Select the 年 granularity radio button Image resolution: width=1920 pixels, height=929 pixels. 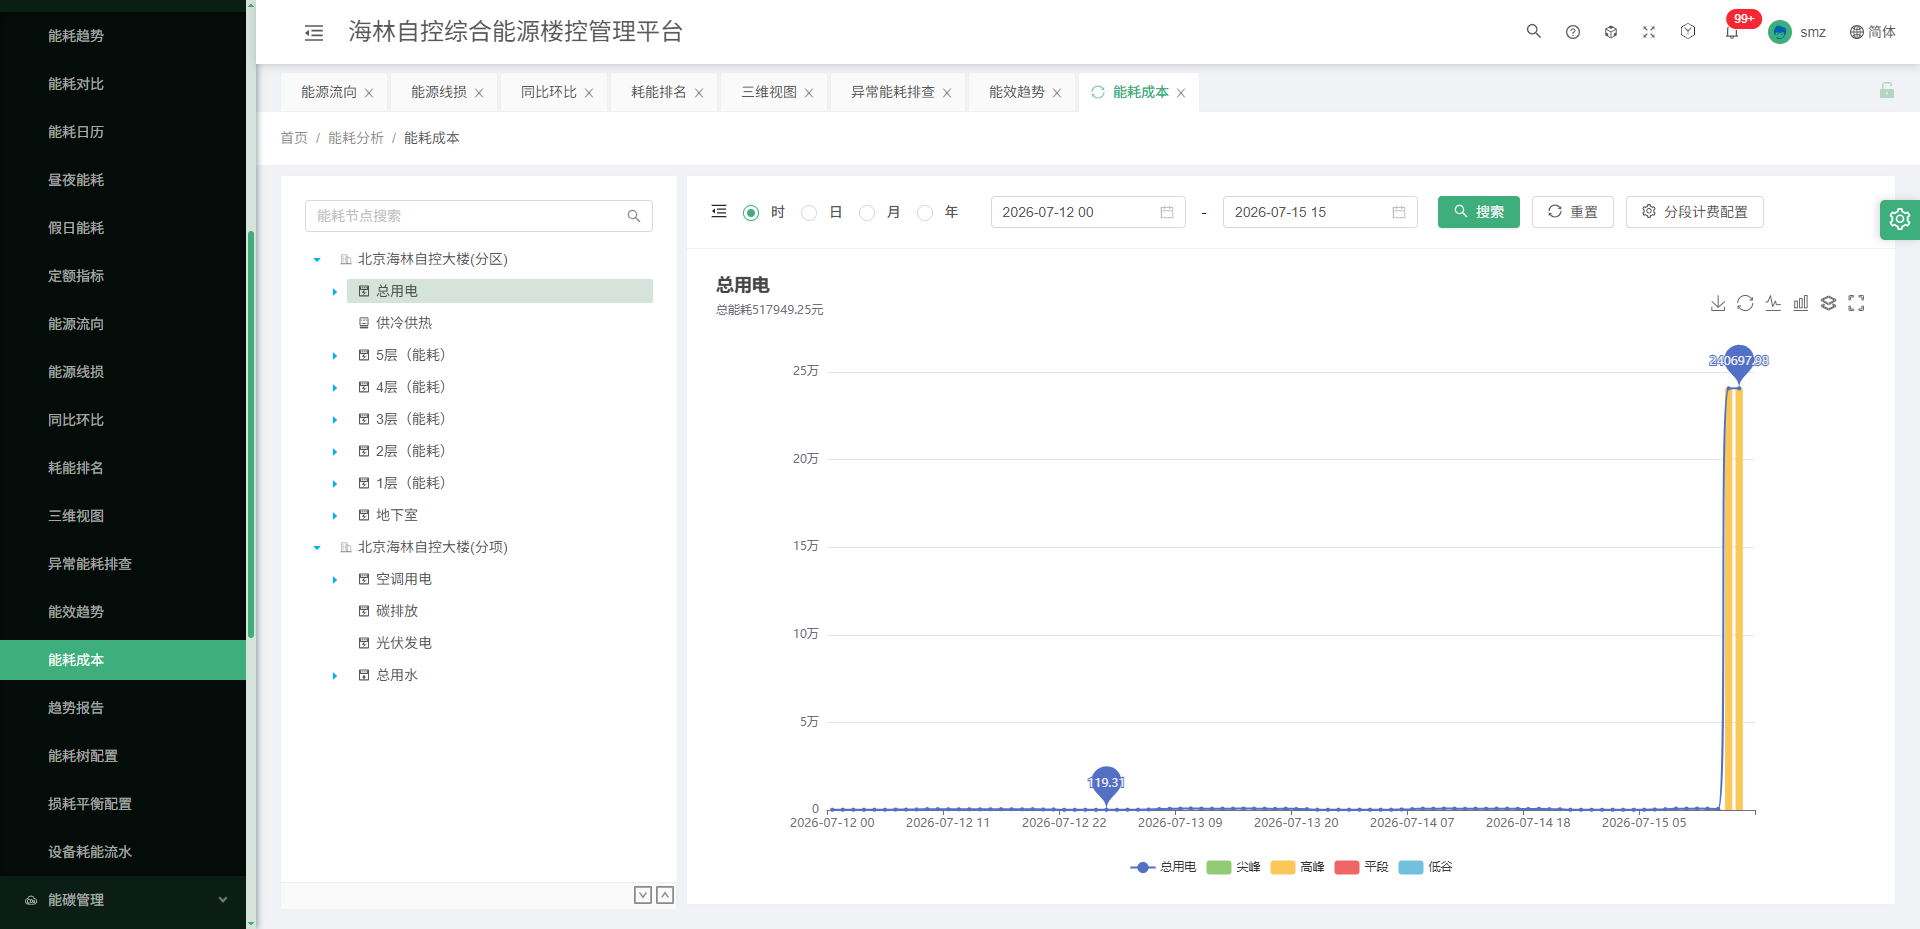tap(925, 213)
